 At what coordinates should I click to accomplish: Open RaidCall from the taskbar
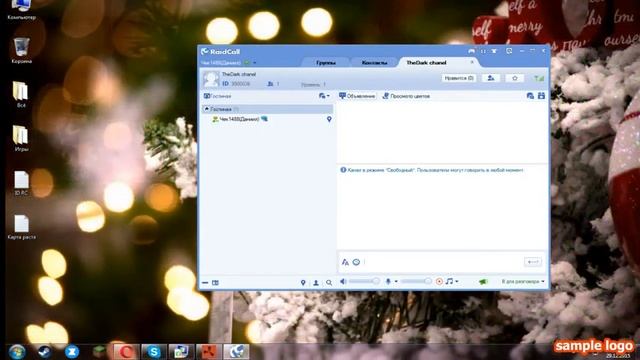[236, 351]
